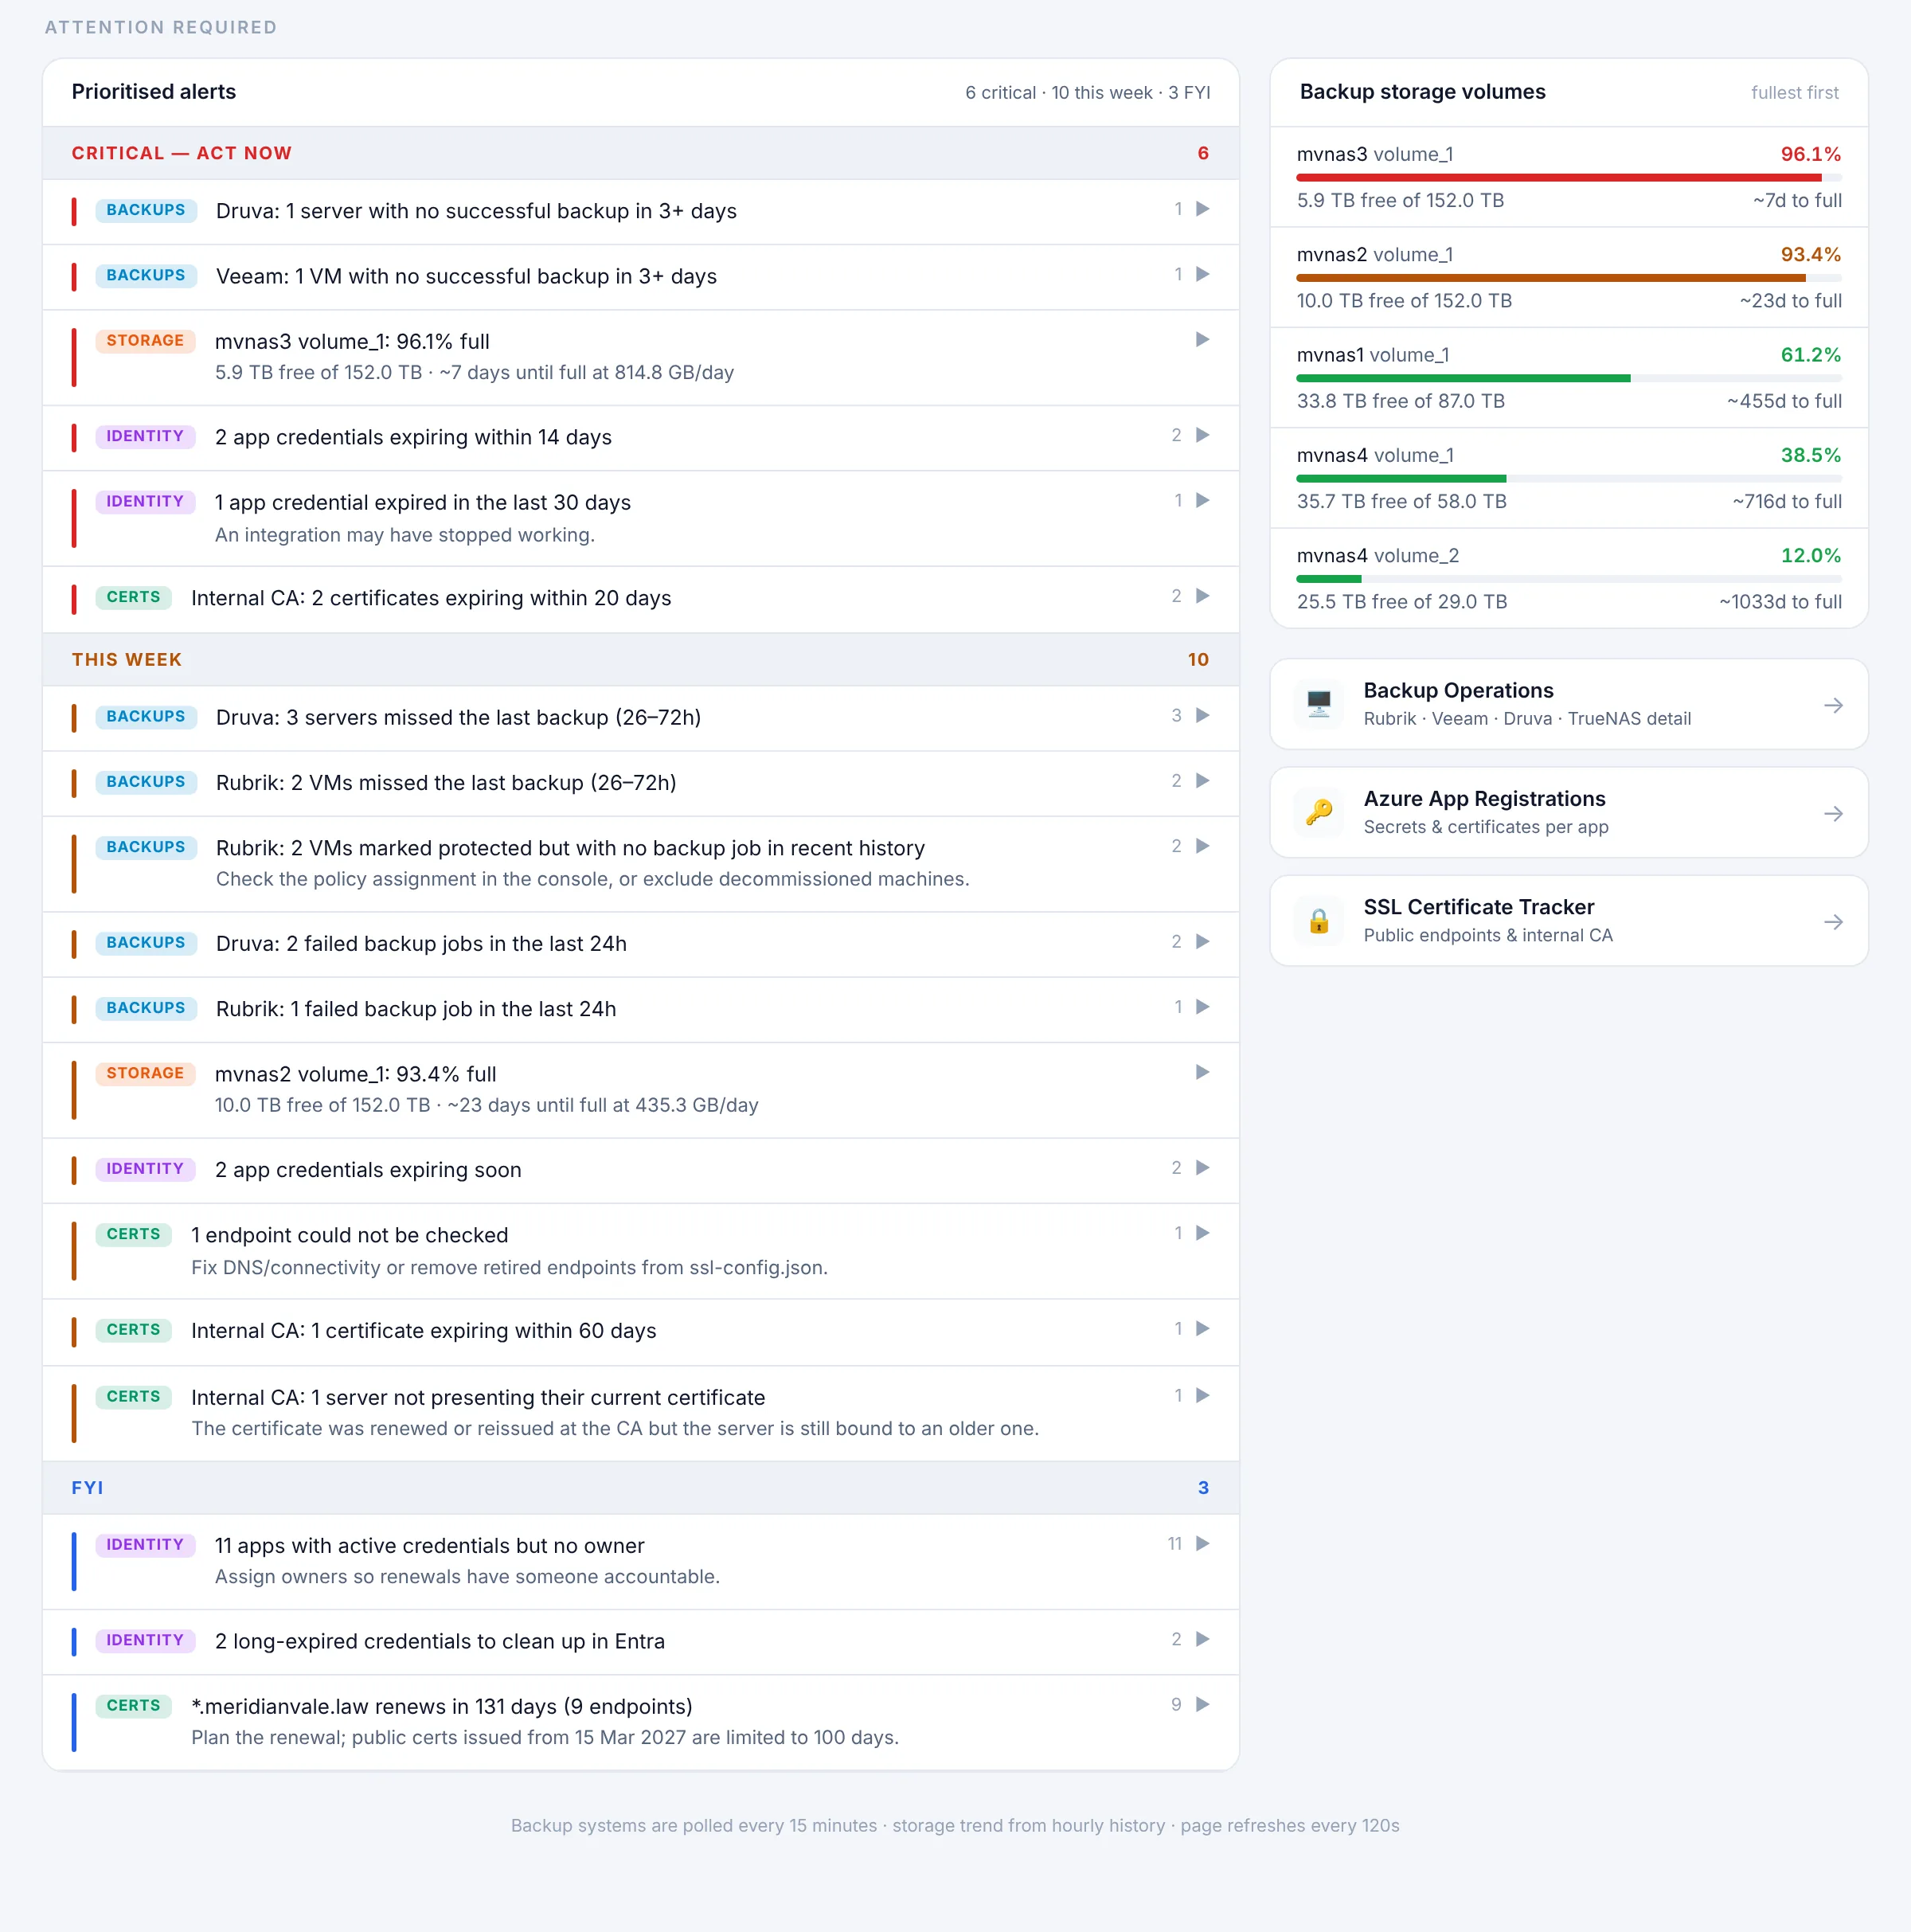Expand the app credentials expiring soon row
This screenshot has width=1911, height=1932.
coord(1202,1168)
